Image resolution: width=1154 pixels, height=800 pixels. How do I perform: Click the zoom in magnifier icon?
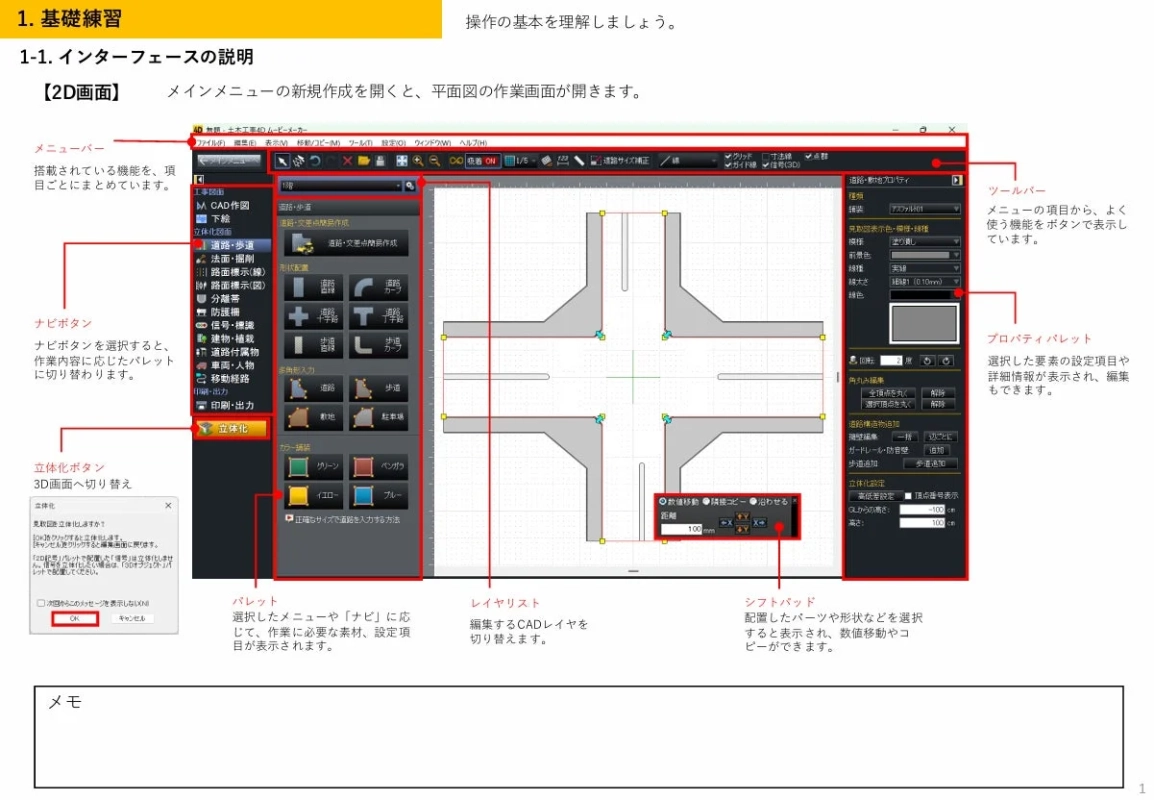tap(418, 160)
